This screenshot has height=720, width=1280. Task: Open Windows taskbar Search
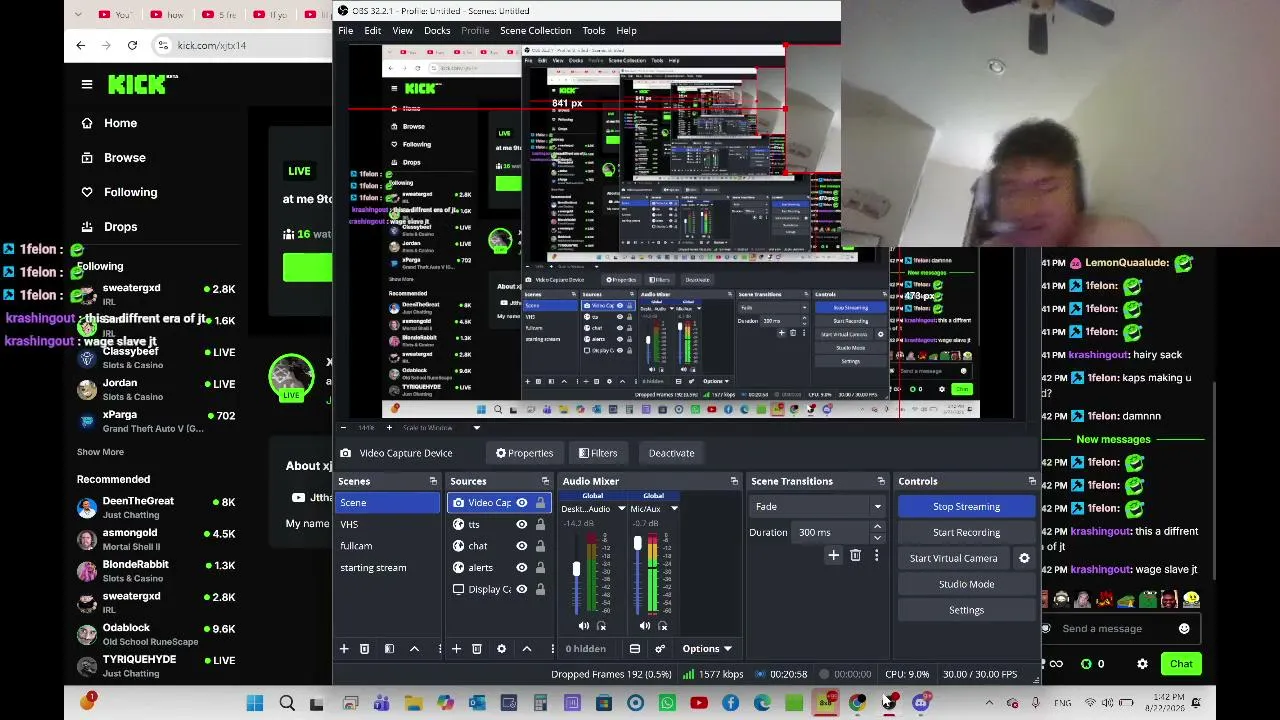tap(287, 703)
